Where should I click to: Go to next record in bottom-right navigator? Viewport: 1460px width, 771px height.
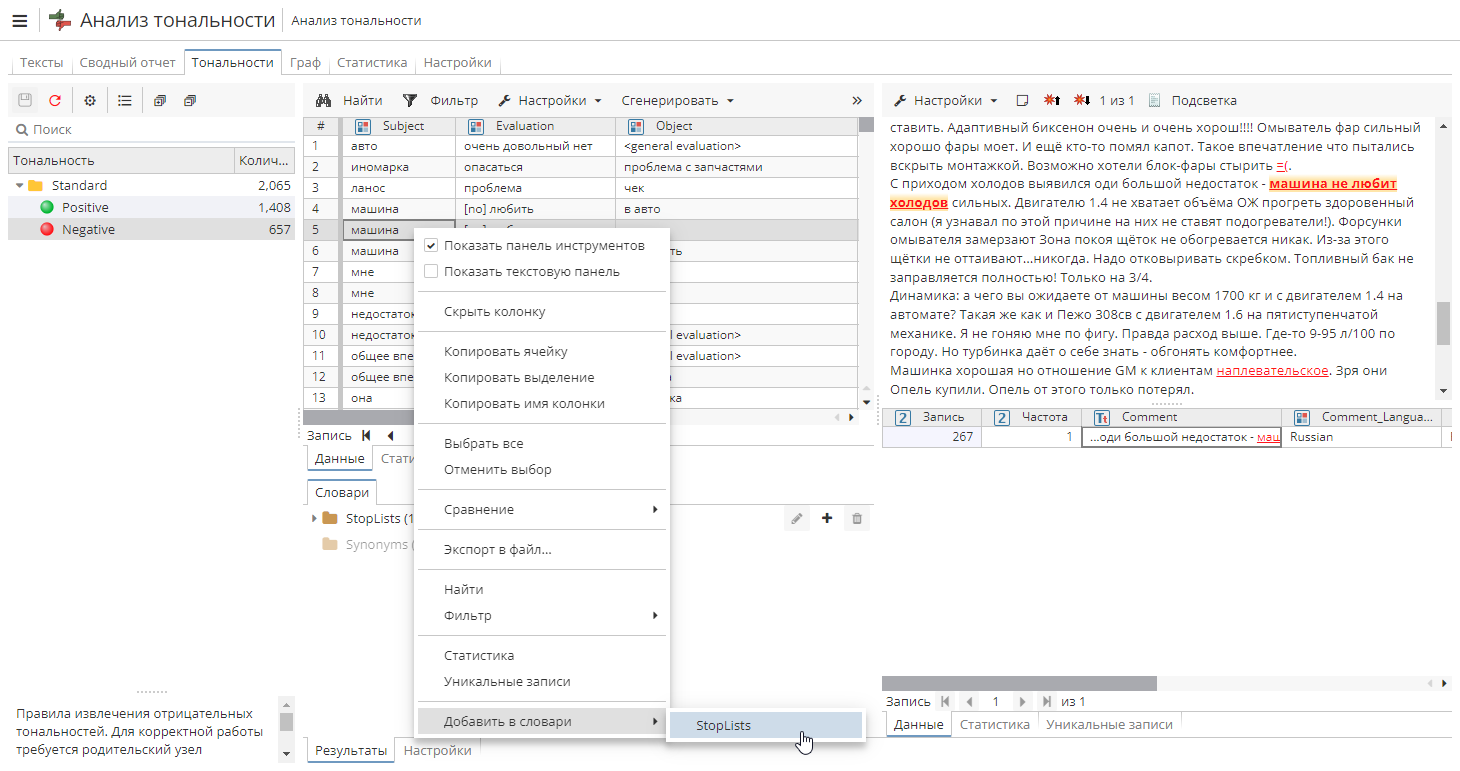click(x=1021, y=701)
